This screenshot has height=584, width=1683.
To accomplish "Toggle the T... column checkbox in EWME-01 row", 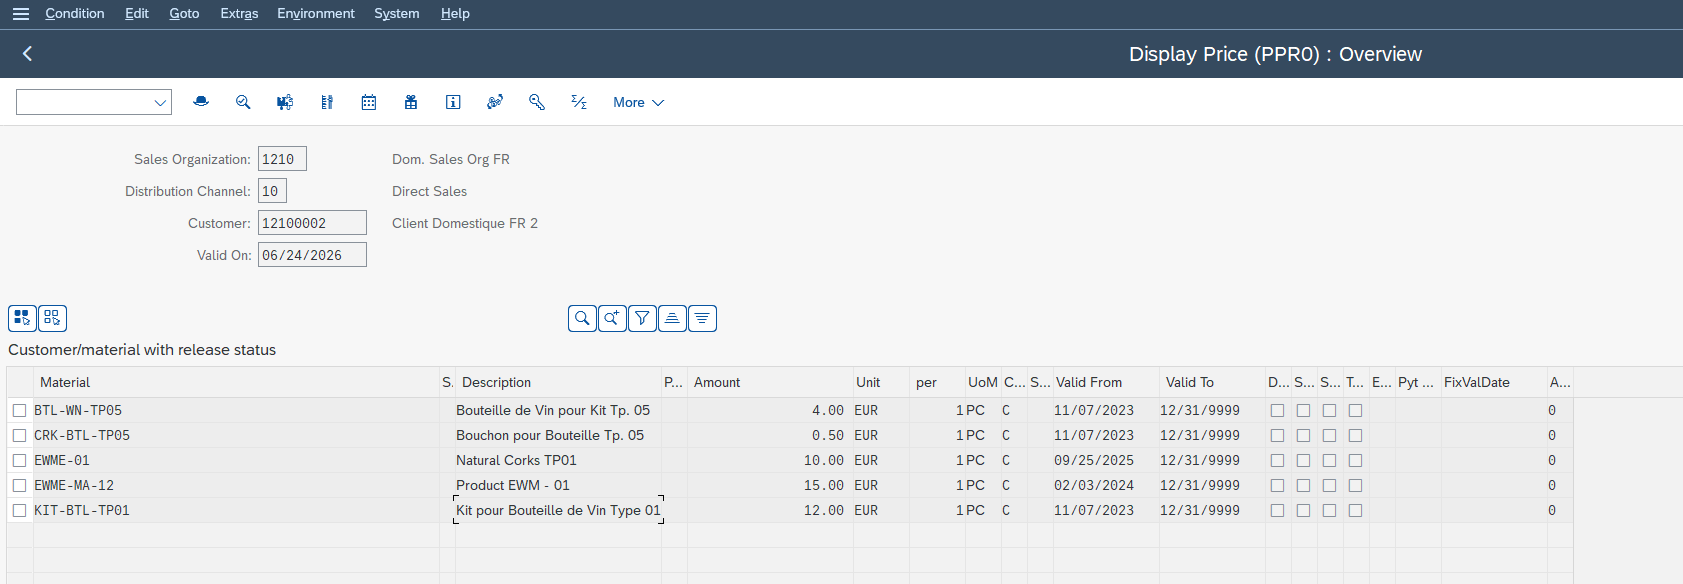I will click(x=1355, y=460).
